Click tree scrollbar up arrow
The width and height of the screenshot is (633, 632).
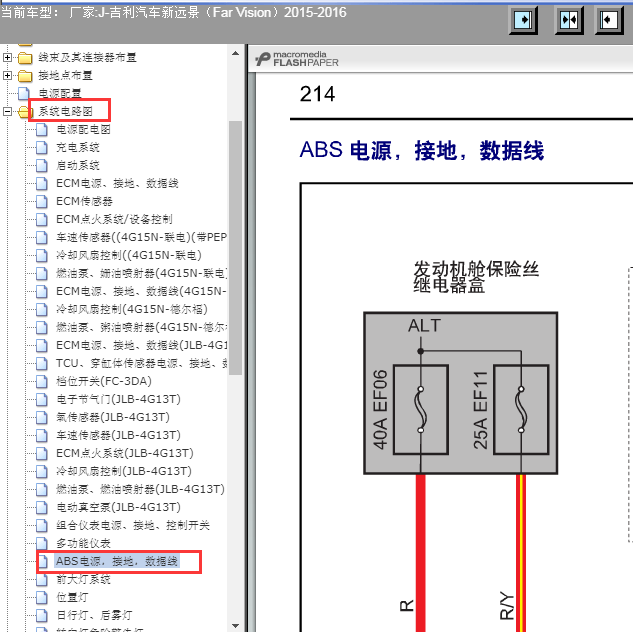coord(235,53)
